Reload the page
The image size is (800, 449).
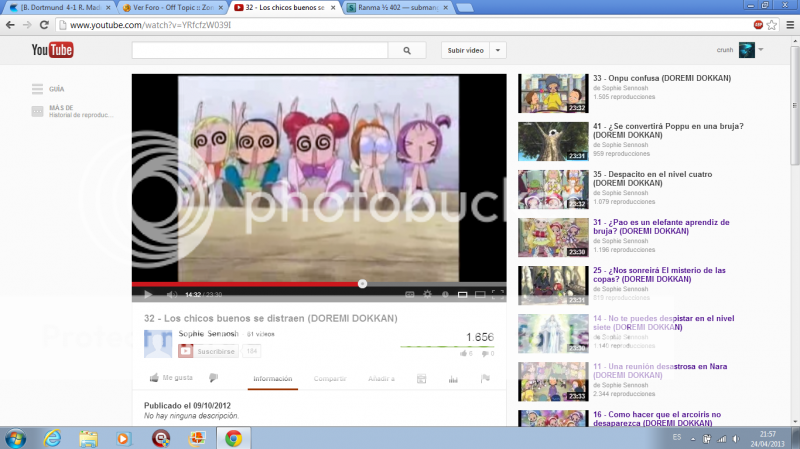[44, 24]
